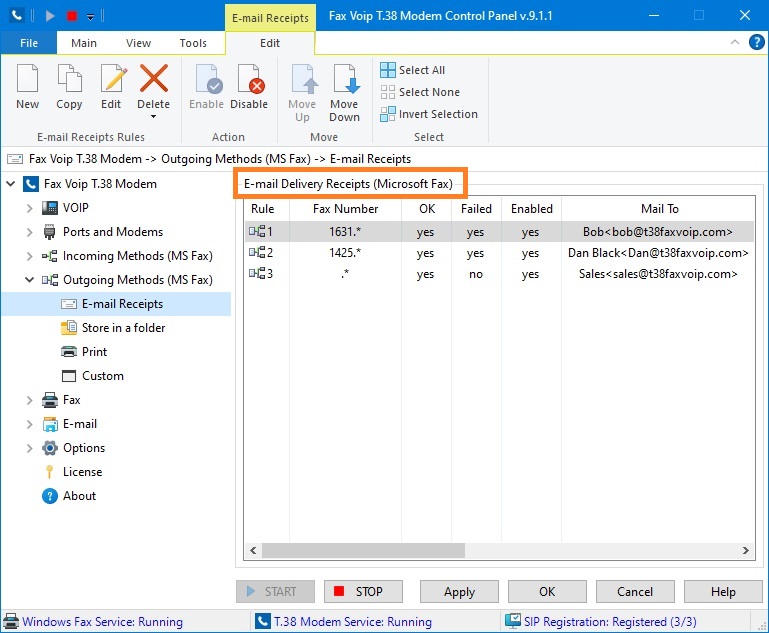Select rule 3 row icon

point(257,274)
